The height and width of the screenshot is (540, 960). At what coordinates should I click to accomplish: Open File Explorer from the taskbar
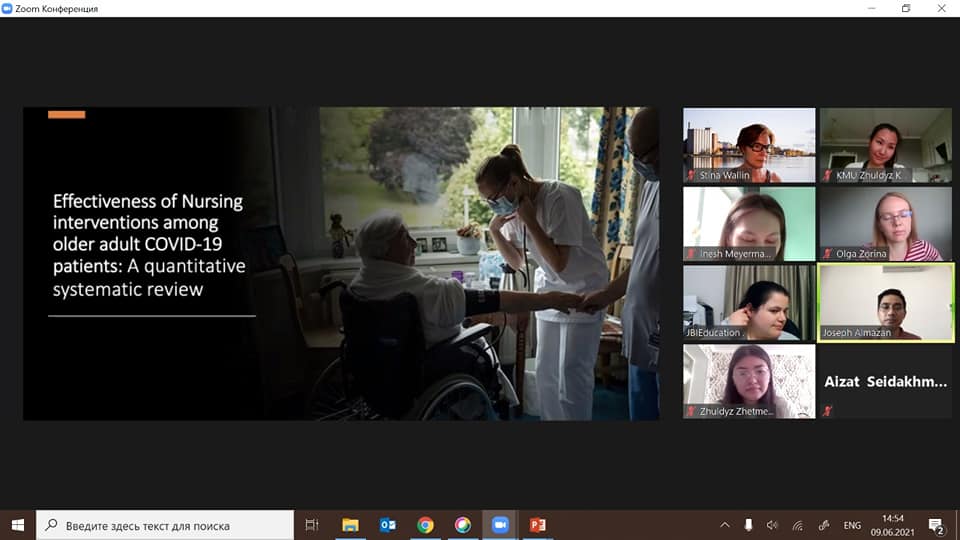click(350, 525)
